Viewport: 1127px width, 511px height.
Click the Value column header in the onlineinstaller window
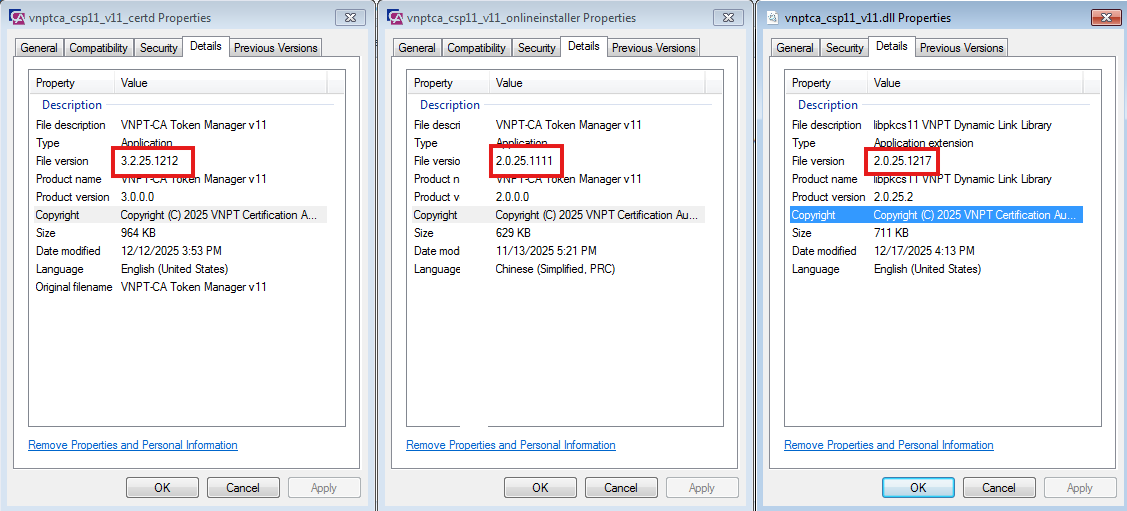[598, 83]
